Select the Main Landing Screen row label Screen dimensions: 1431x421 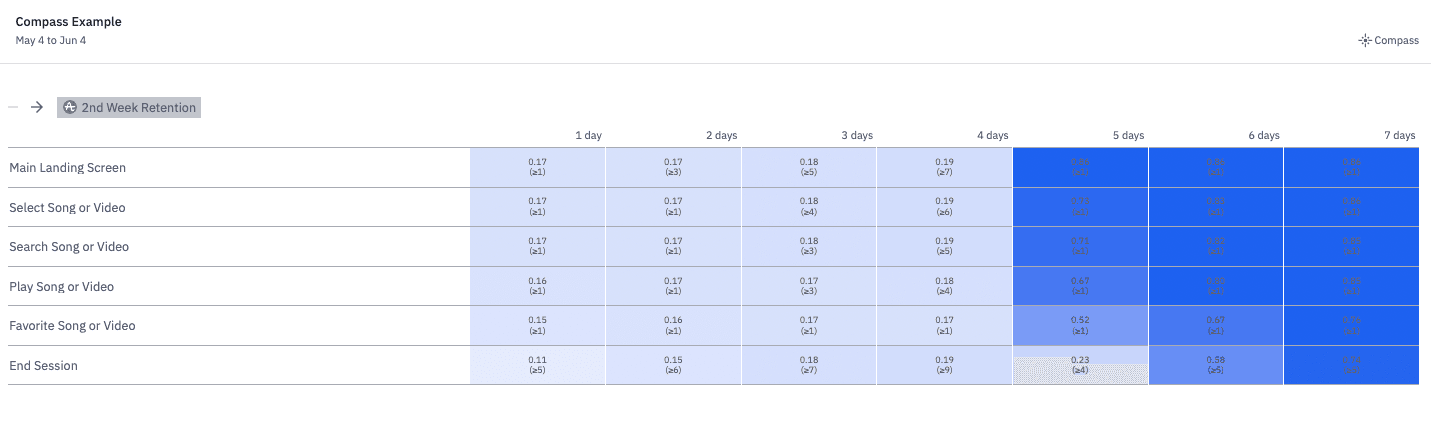pos(67,168)
